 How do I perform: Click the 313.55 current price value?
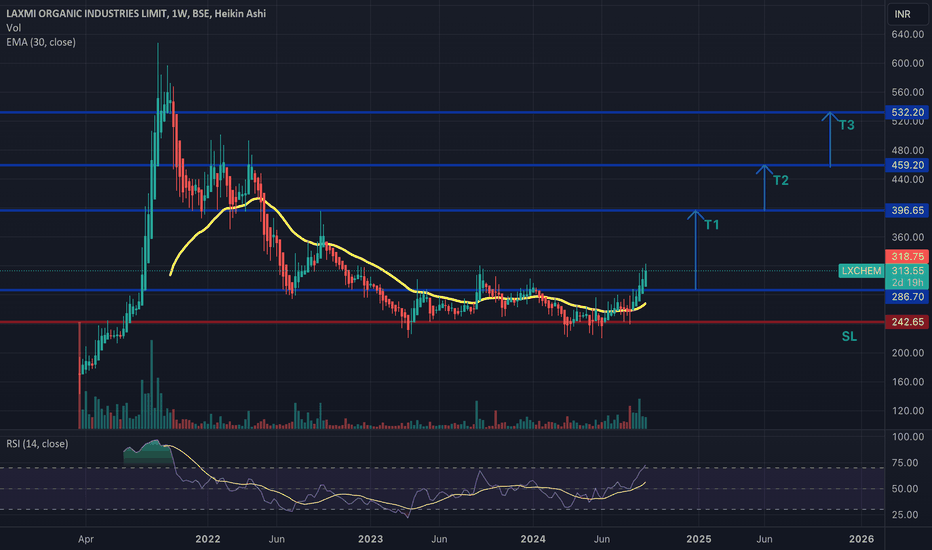(x=907, y=271)
